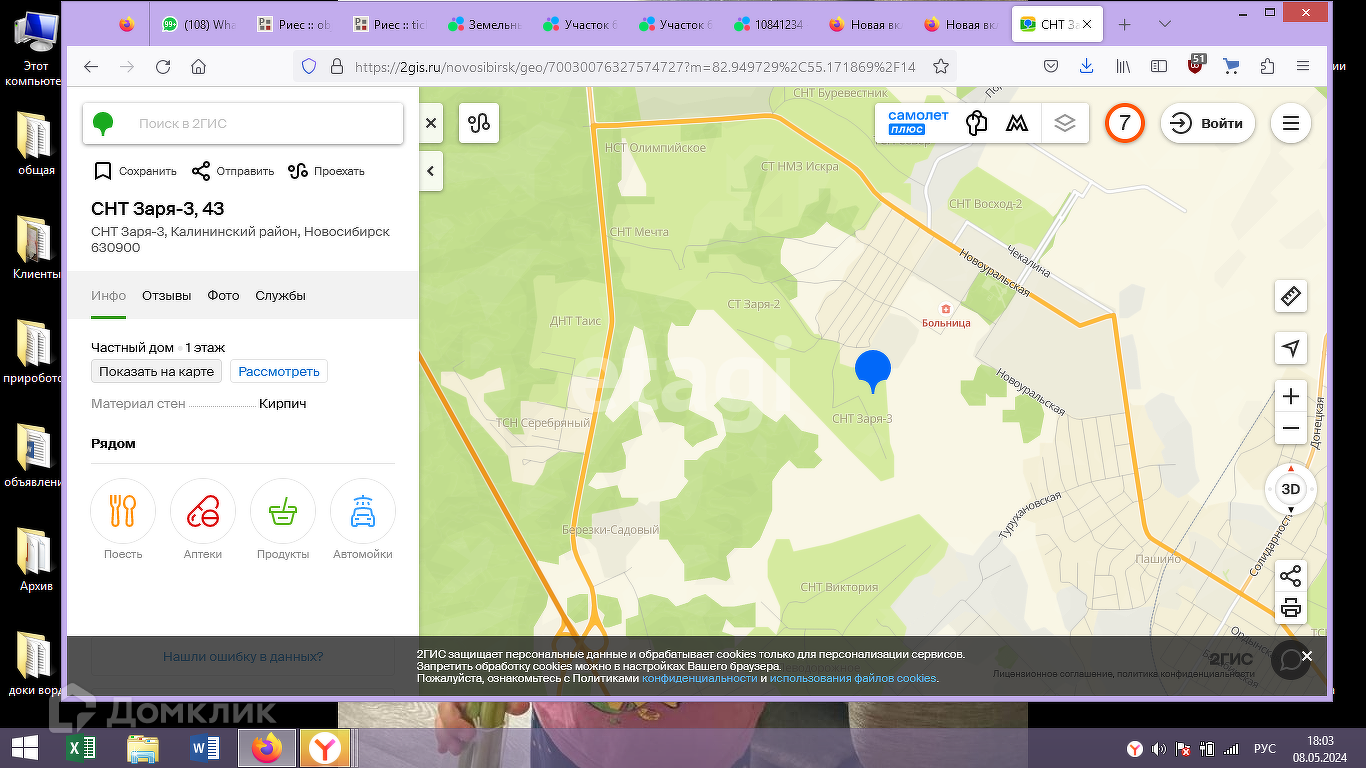Switch to the Отзывы tab

[167, 295]
